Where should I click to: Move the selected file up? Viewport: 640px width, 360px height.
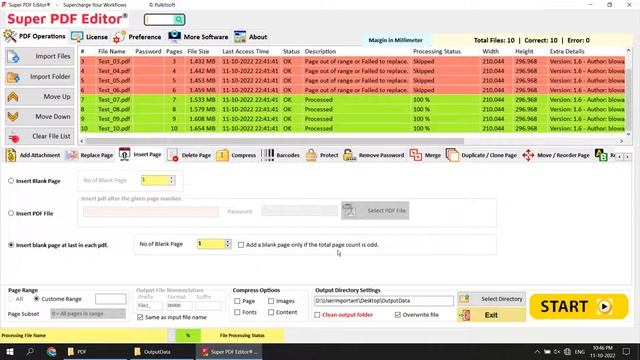[x=40, y=97]
